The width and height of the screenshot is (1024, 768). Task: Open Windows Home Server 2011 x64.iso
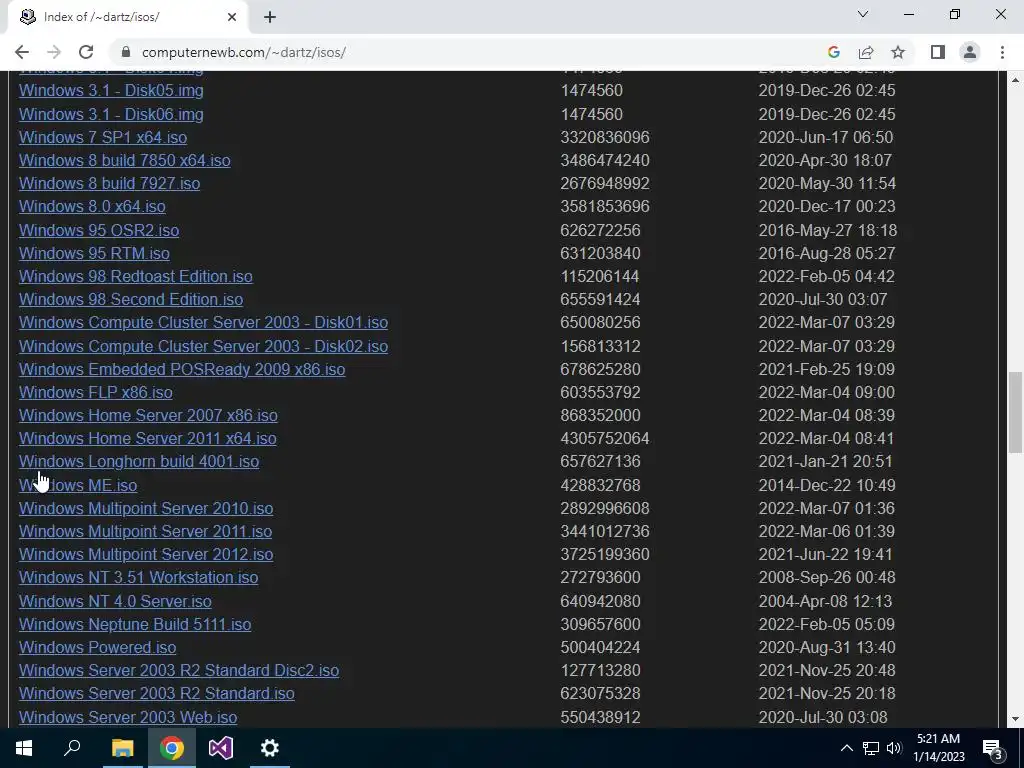pyautogui.click(x=148, y=438)
